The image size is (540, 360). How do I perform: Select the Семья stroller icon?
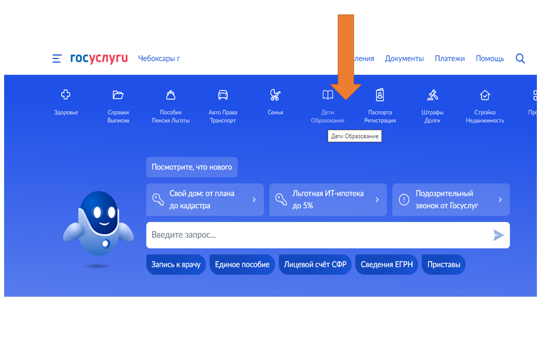(x=275, y=95)
